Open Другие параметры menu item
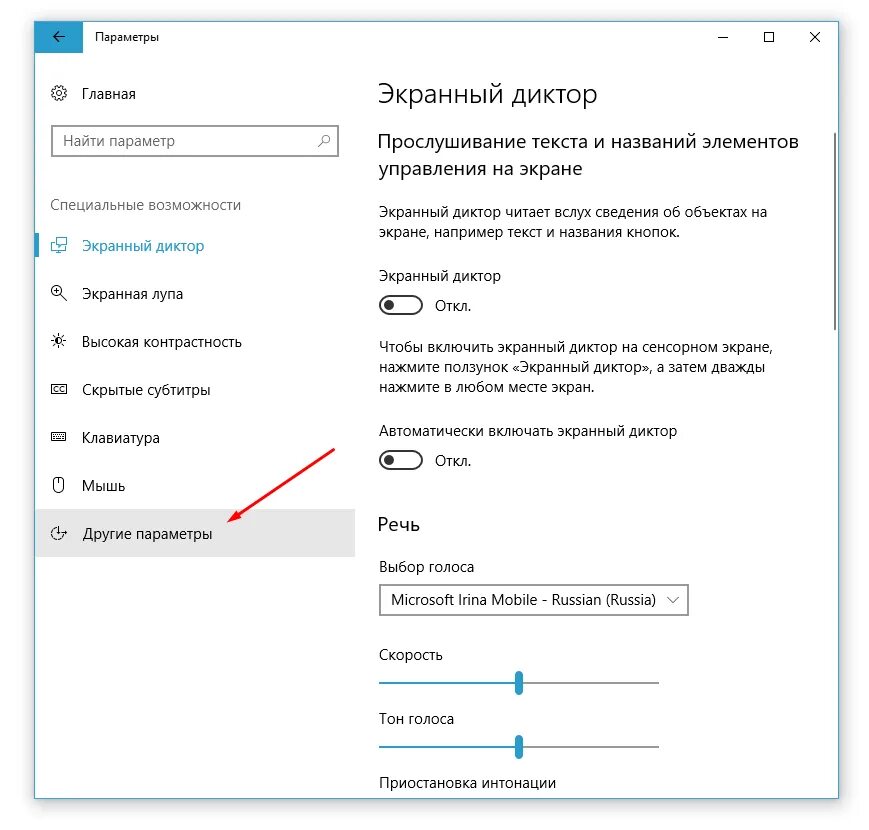This screenshot has width=869, height=830. (195, 533)
